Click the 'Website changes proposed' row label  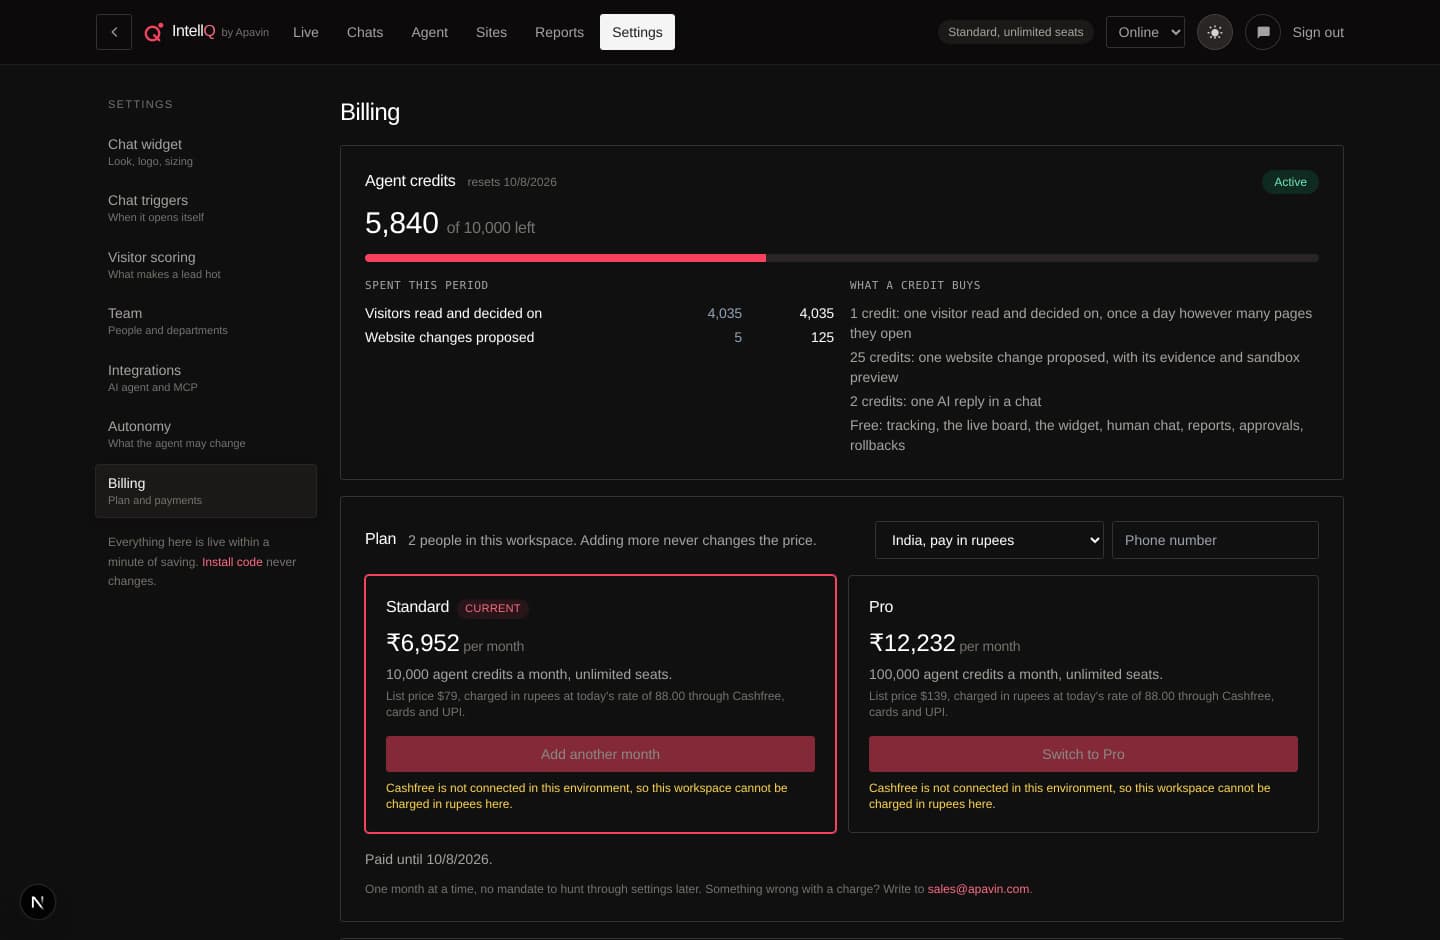pyautogui.click(x=450, y=337)
